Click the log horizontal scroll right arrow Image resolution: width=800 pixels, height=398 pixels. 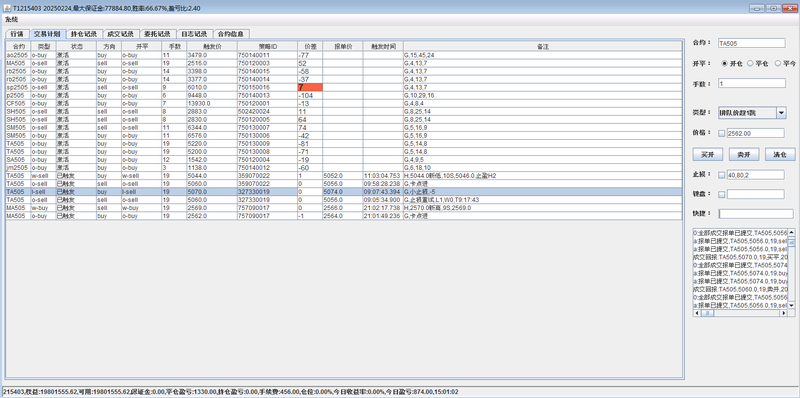click(x=784, y=313)
